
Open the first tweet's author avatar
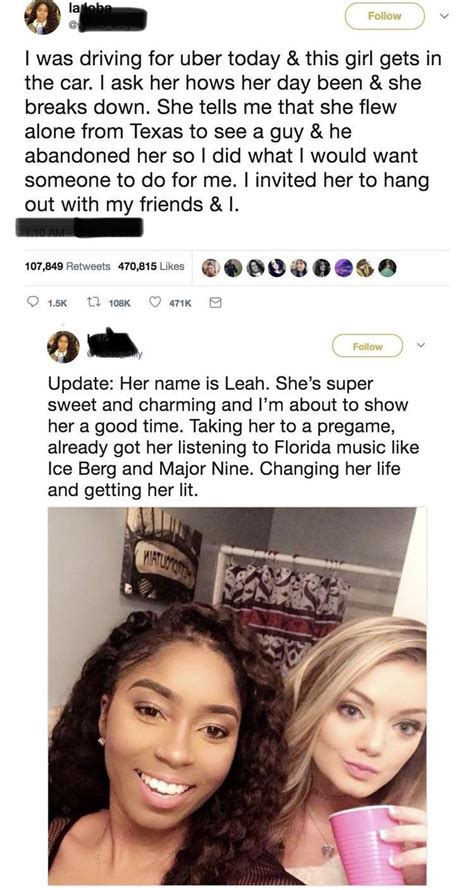[41, 18]
